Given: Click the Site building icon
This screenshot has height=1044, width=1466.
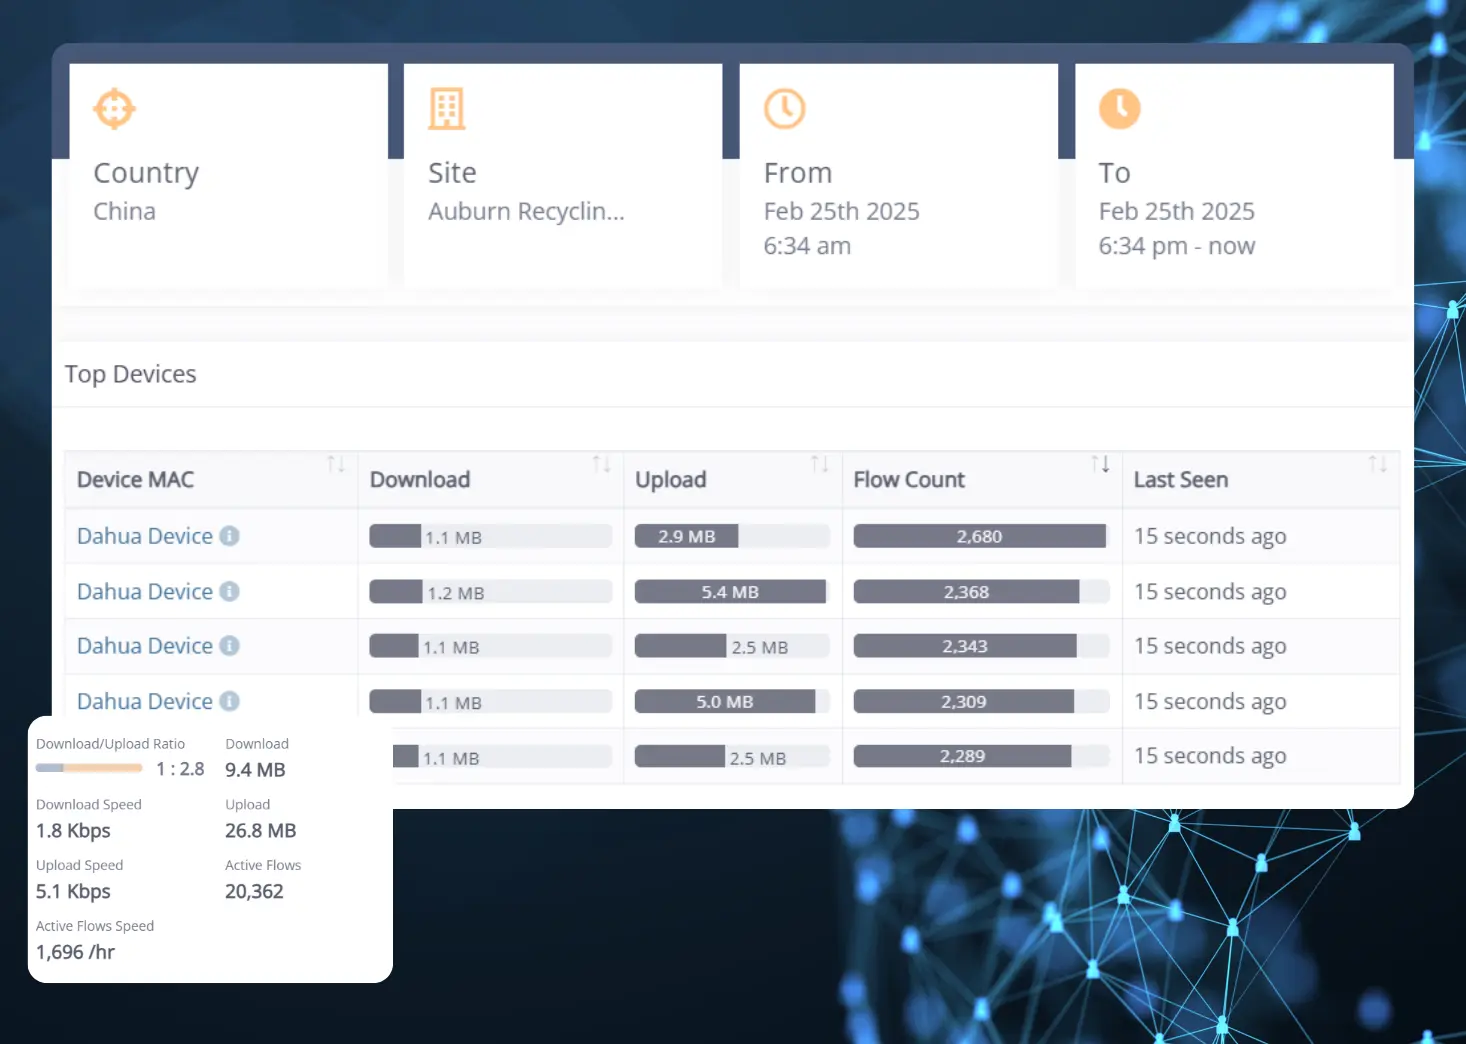Looking at the screenshot, I should coord(447,109).
